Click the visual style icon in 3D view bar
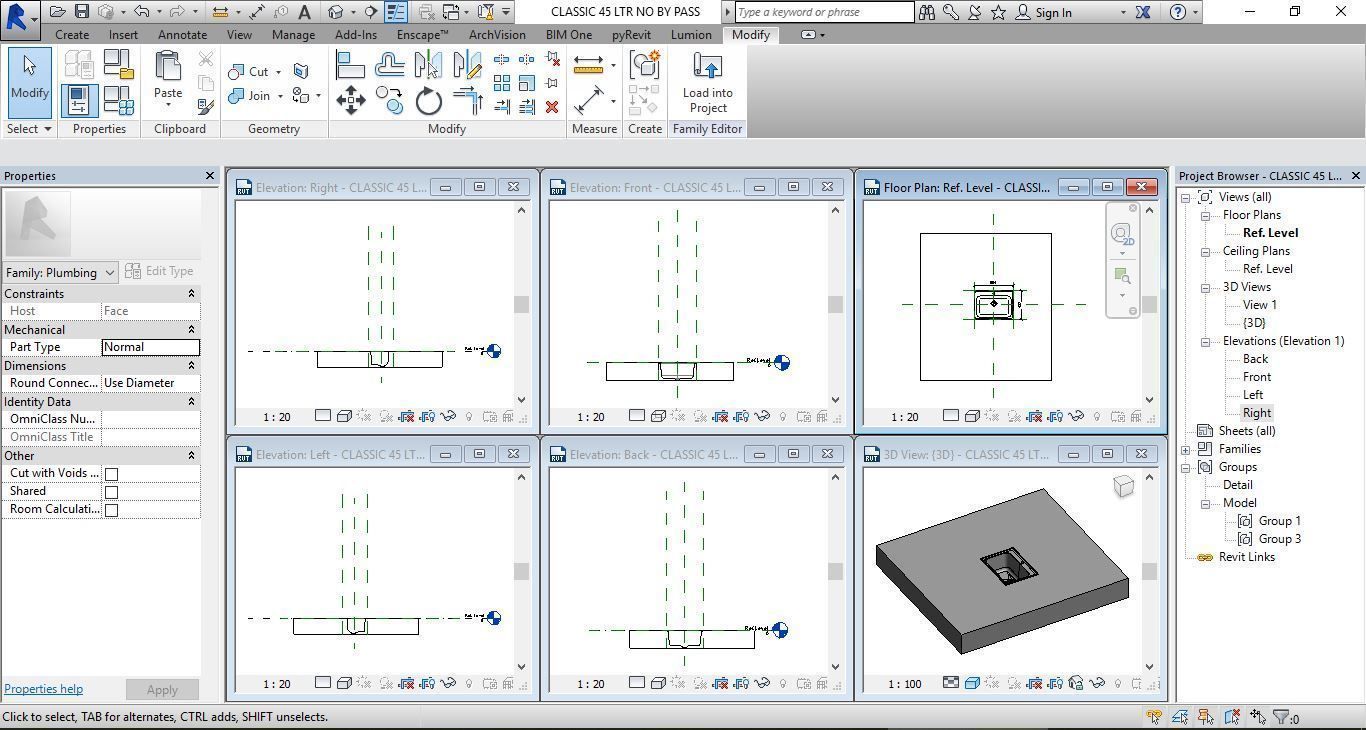Screen dimensions: 1366x730 click(972, 683)
